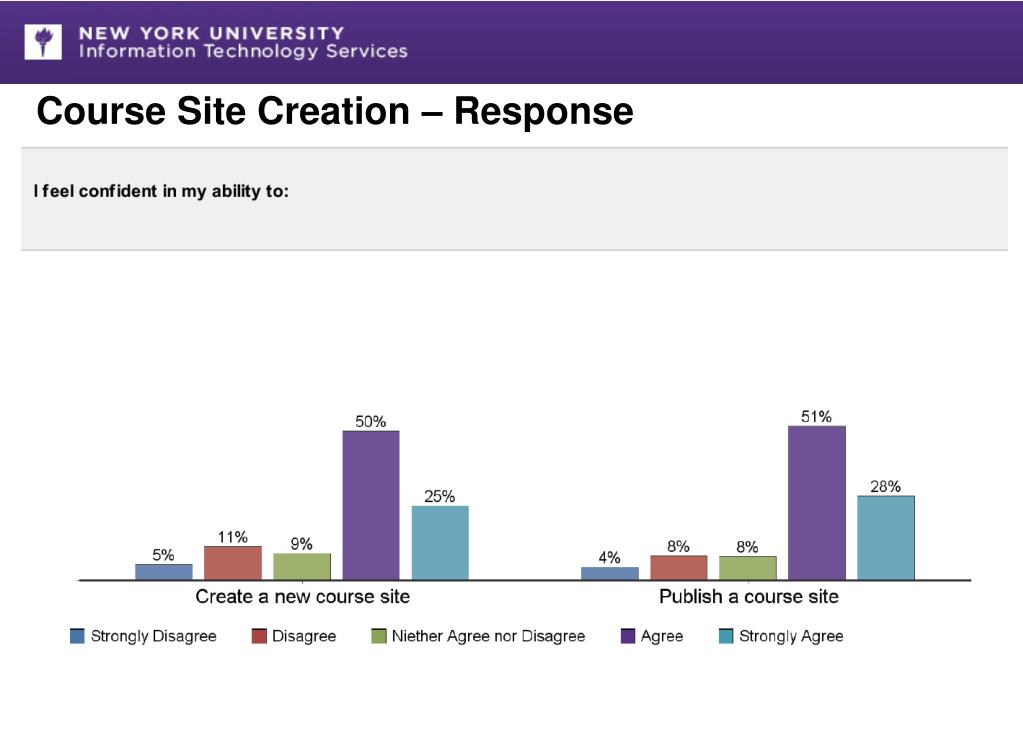Click the Information Technology Services text
1023x731 pixels.
click(243, 51)
